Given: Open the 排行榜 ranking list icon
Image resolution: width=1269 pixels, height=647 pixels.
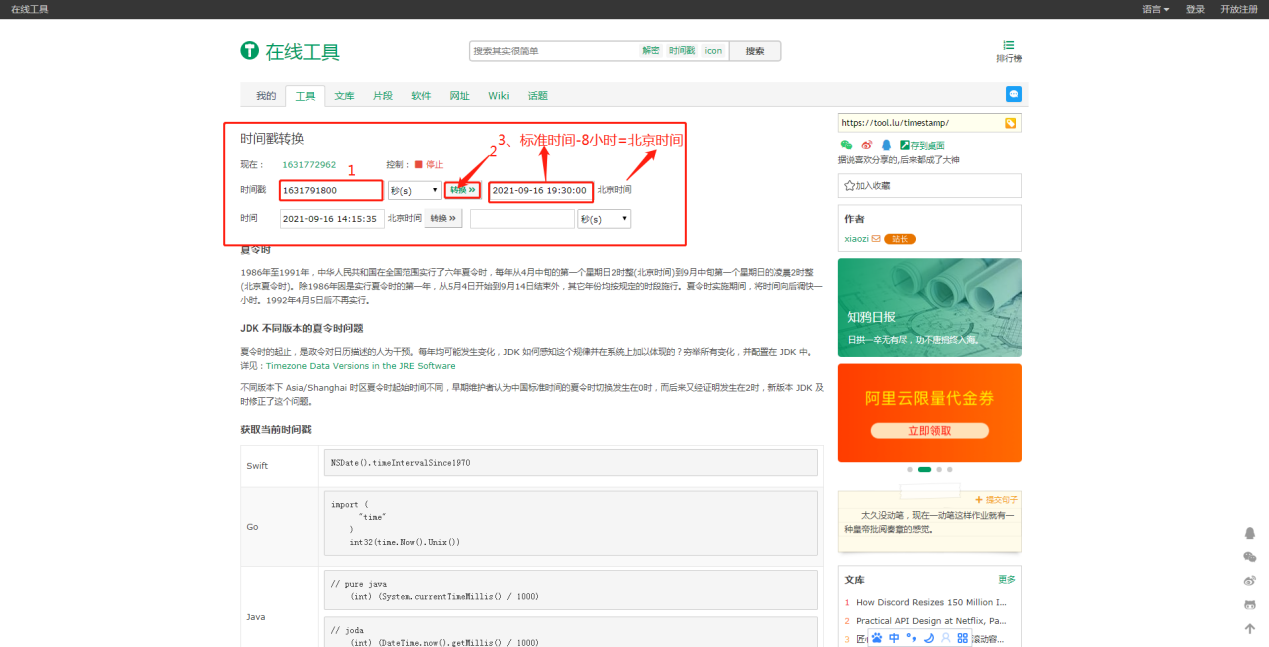Looking at the screenshot, I should pos(1008,46).
